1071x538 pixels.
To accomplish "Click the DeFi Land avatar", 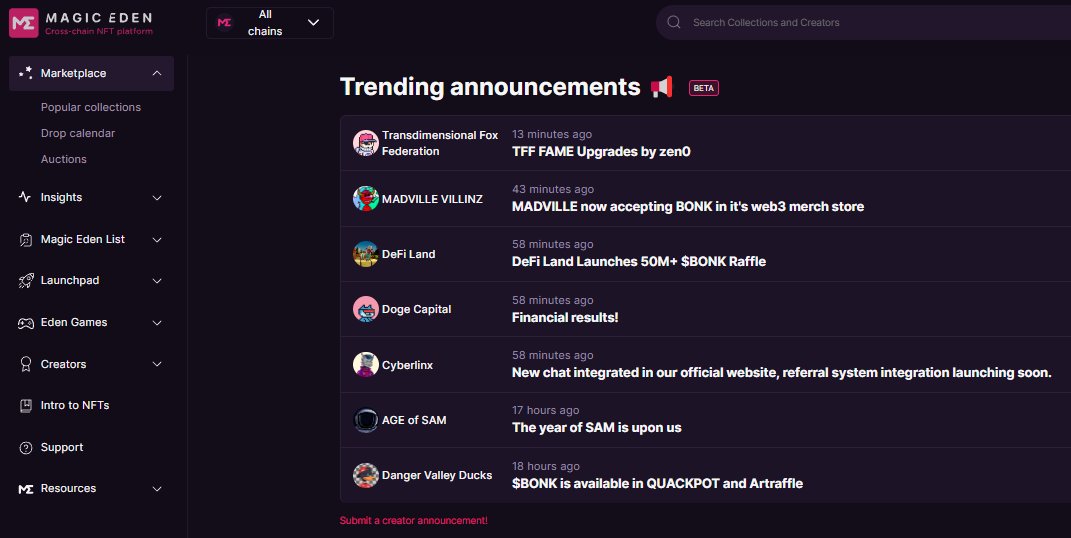I will (x=365, y=254).
